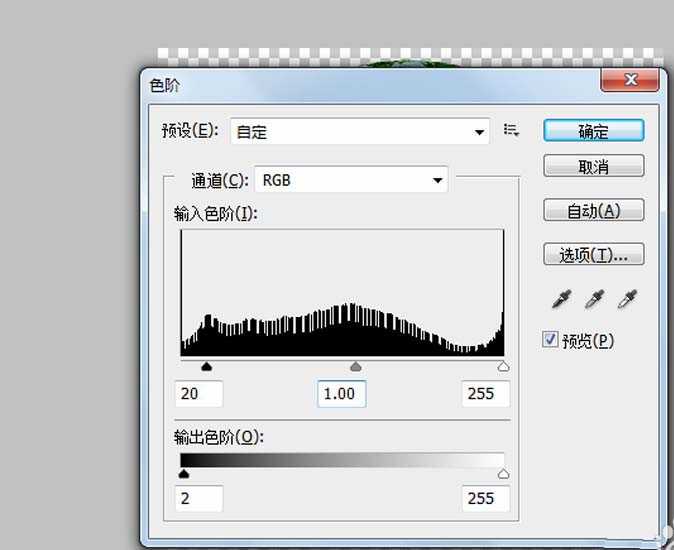Click the input highlight field showing 255
Image resolution: width=674 pixels, height=550 pixels.
coord(485,393)
